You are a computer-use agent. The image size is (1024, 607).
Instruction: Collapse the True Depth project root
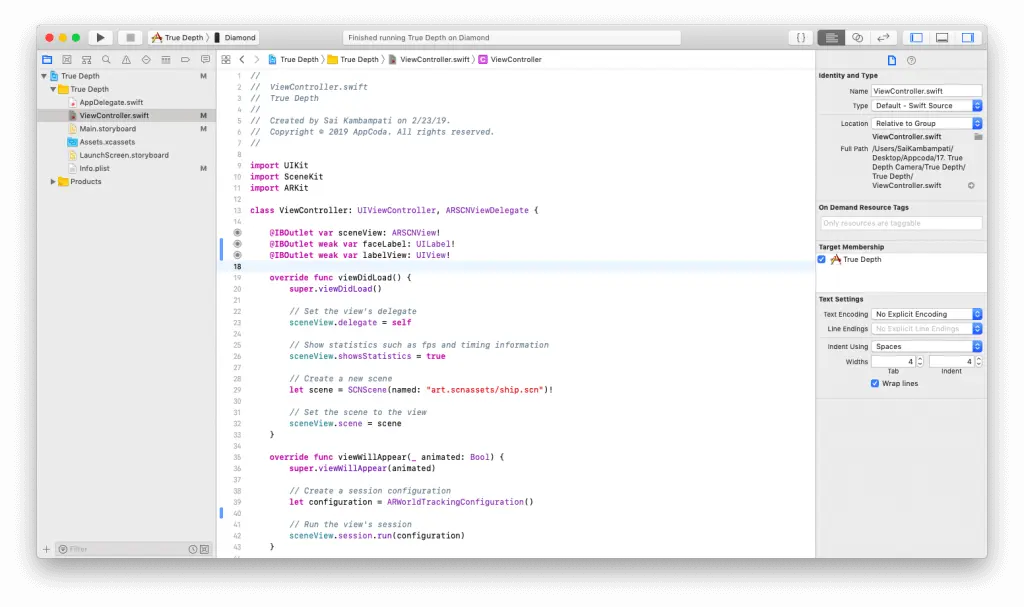[44, 76]
